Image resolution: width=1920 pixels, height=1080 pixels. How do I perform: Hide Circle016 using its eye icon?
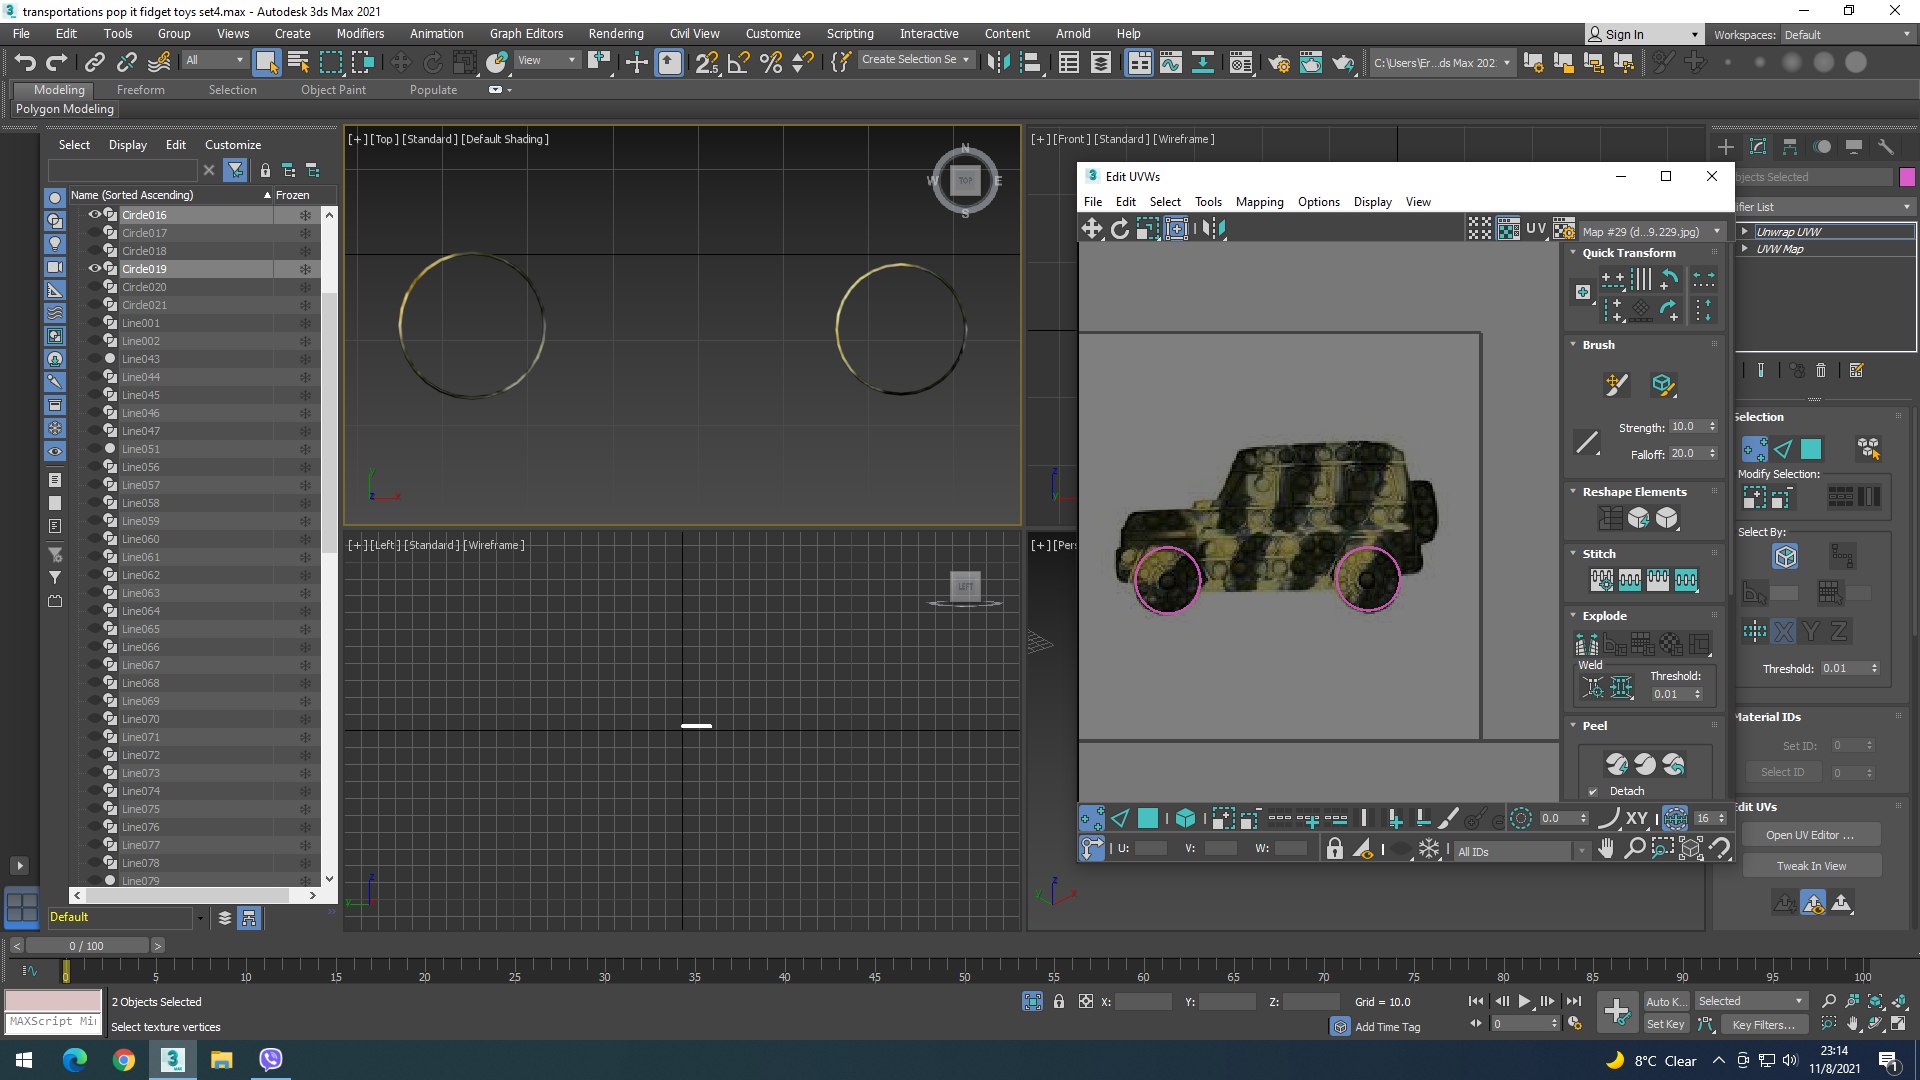(x=95, y=215)
